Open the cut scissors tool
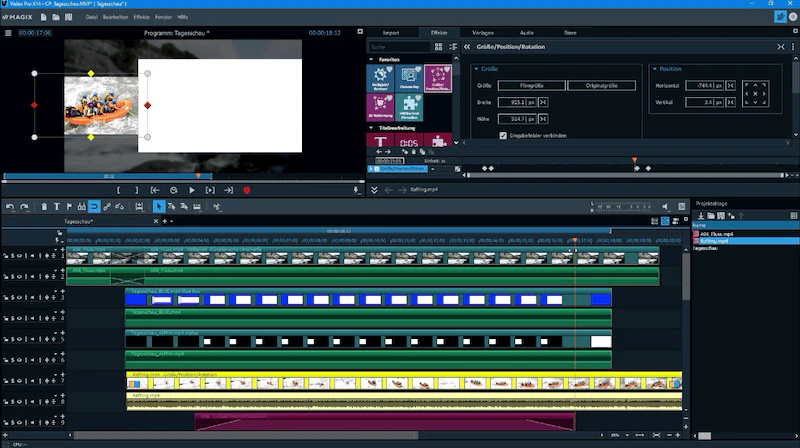 point(217,207)
